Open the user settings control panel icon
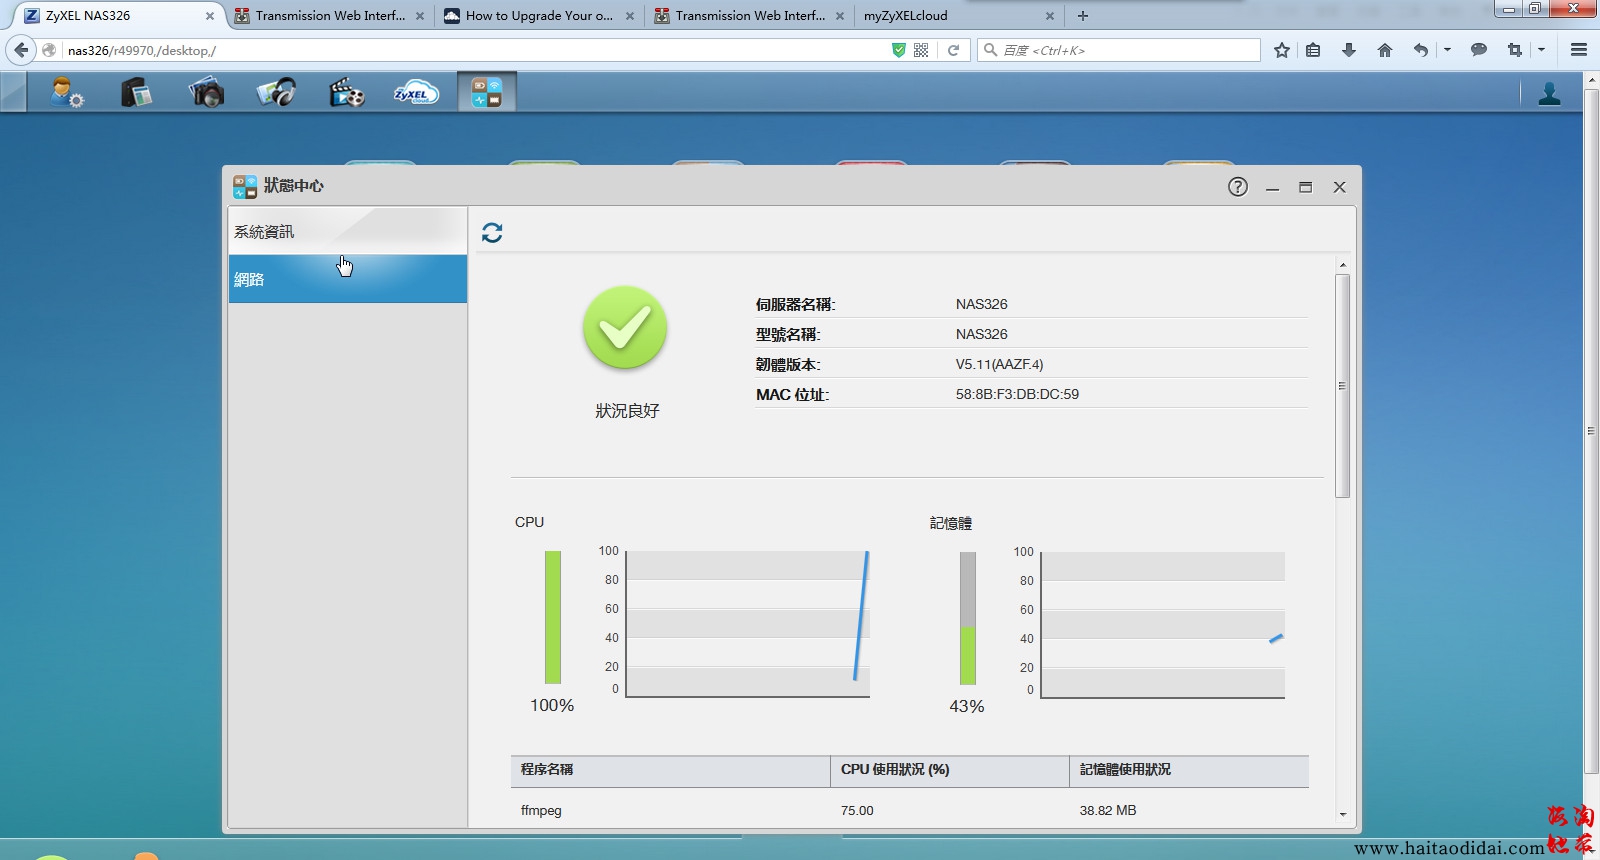This screenshot has width=1600, height=860. [67, 93]
